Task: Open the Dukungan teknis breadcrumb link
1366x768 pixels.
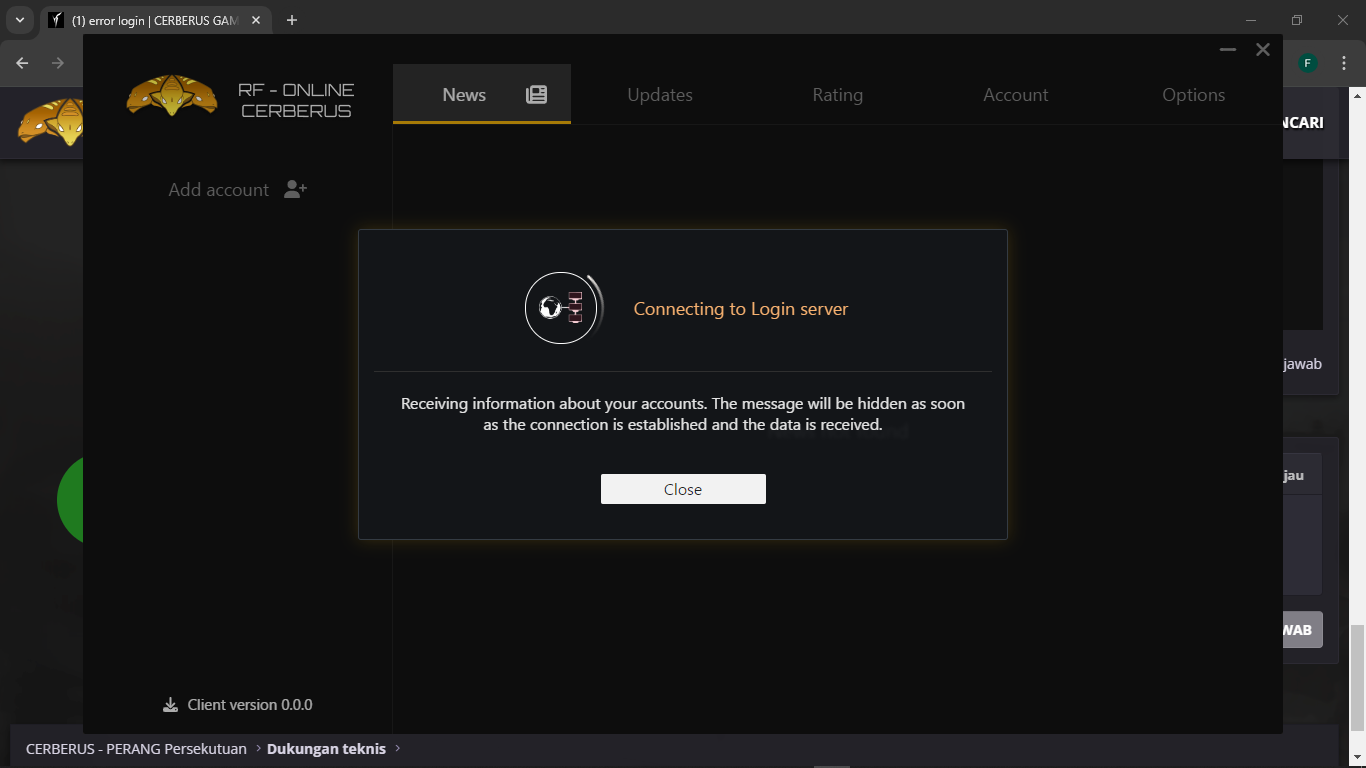Action: pyautogui.click(x=326, y=748)
